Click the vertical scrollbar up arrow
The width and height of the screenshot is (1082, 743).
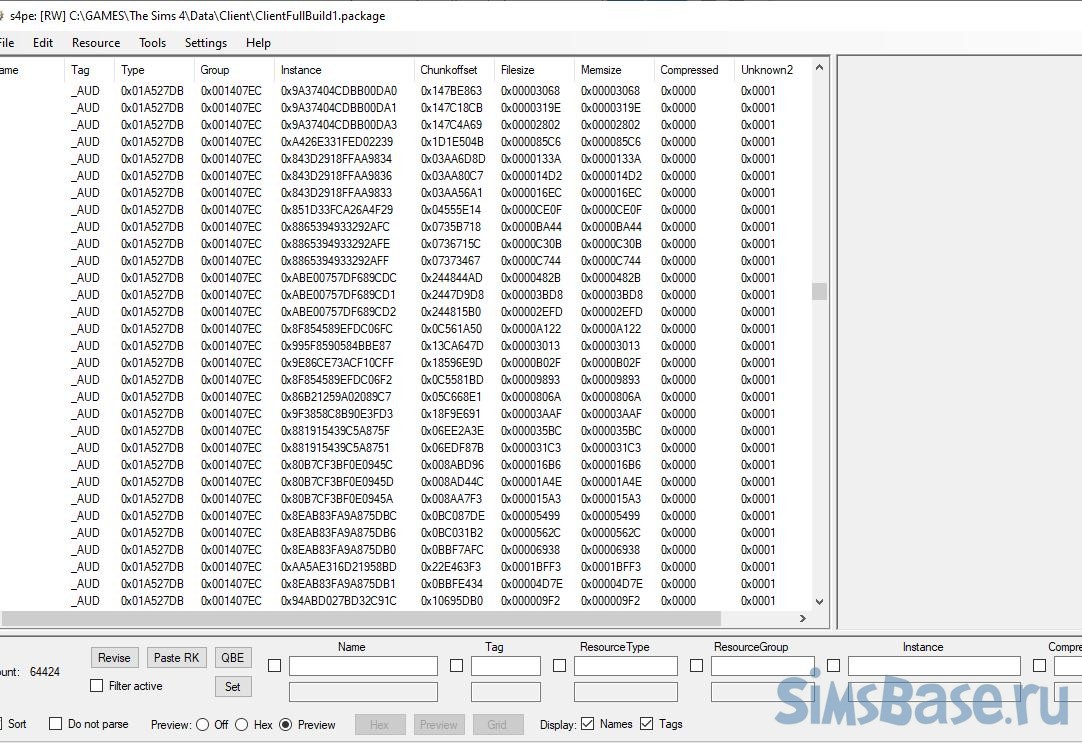coord(820,68)
